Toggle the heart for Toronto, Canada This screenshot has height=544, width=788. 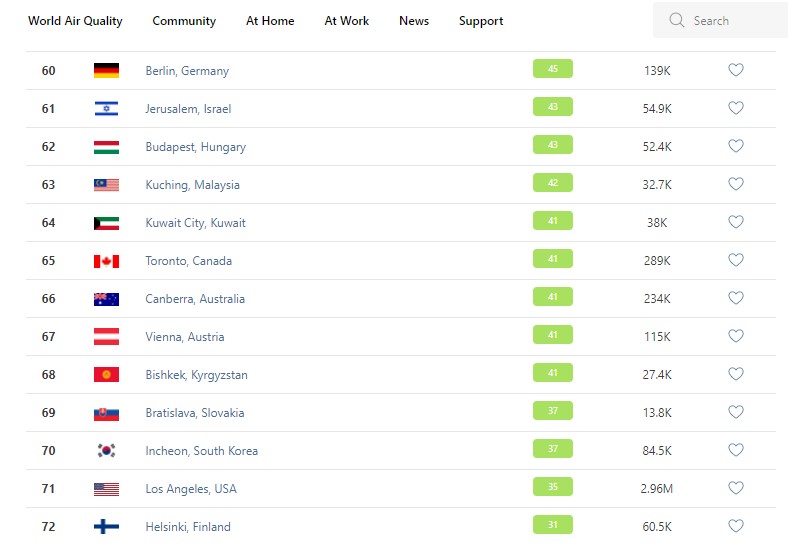pos(736,261)
